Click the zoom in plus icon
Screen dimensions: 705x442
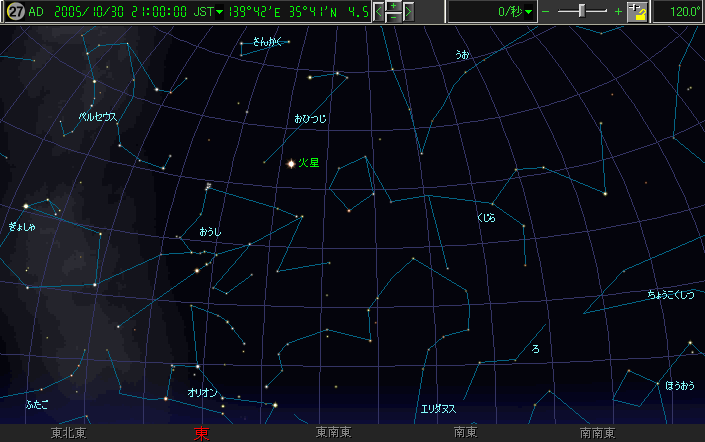tap(618, 12)
